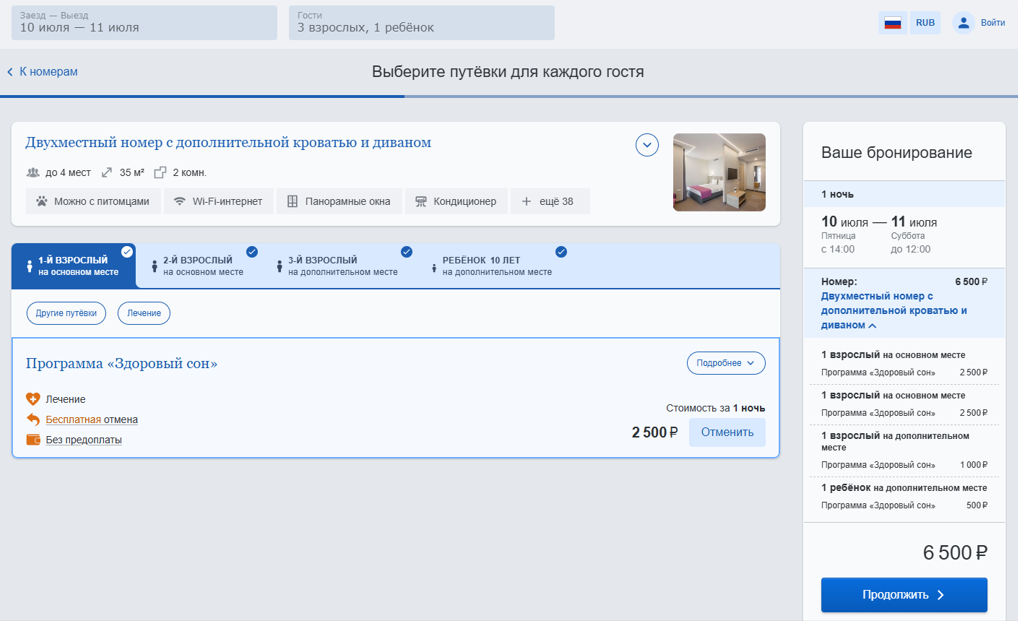Click the Russian flag language icon
The height and width of the screenshot is (621, 1018).
click(x=893, y=23)
